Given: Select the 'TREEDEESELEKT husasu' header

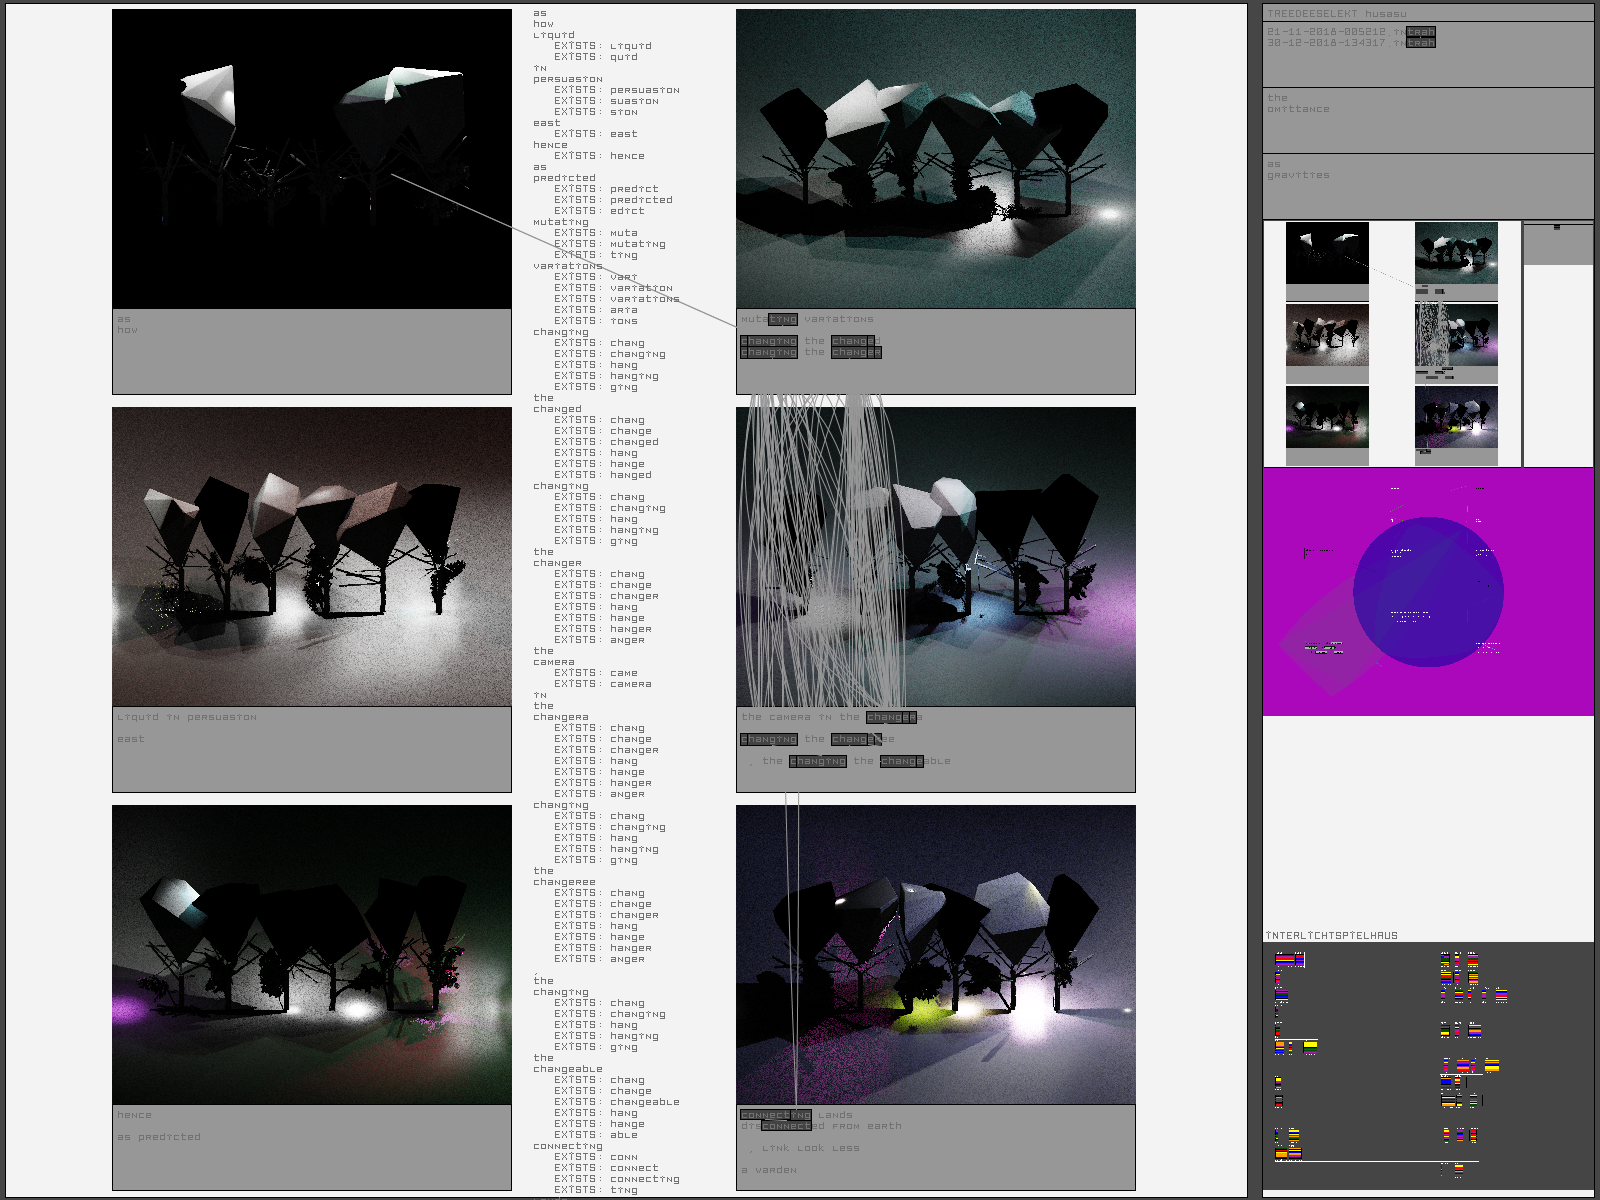Looking at the screenshot, I should 1336,14.
